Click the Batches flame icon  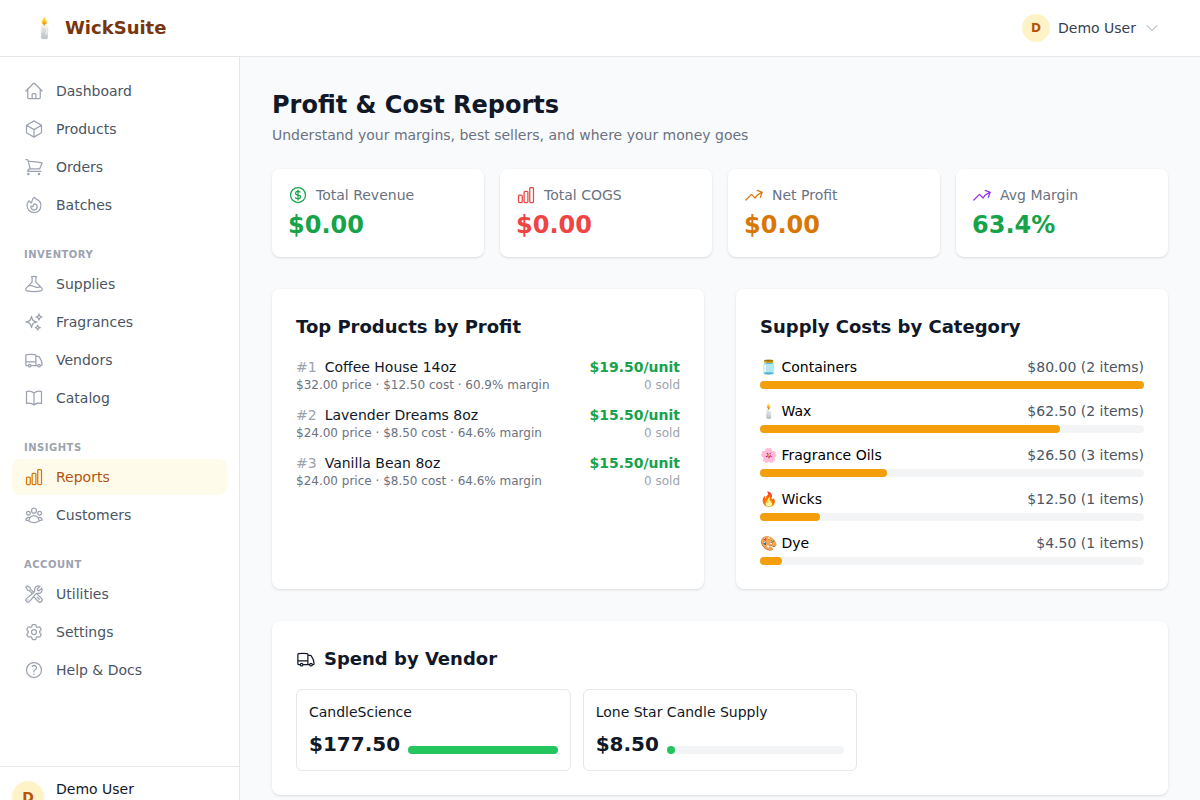(x=34, y=205)
